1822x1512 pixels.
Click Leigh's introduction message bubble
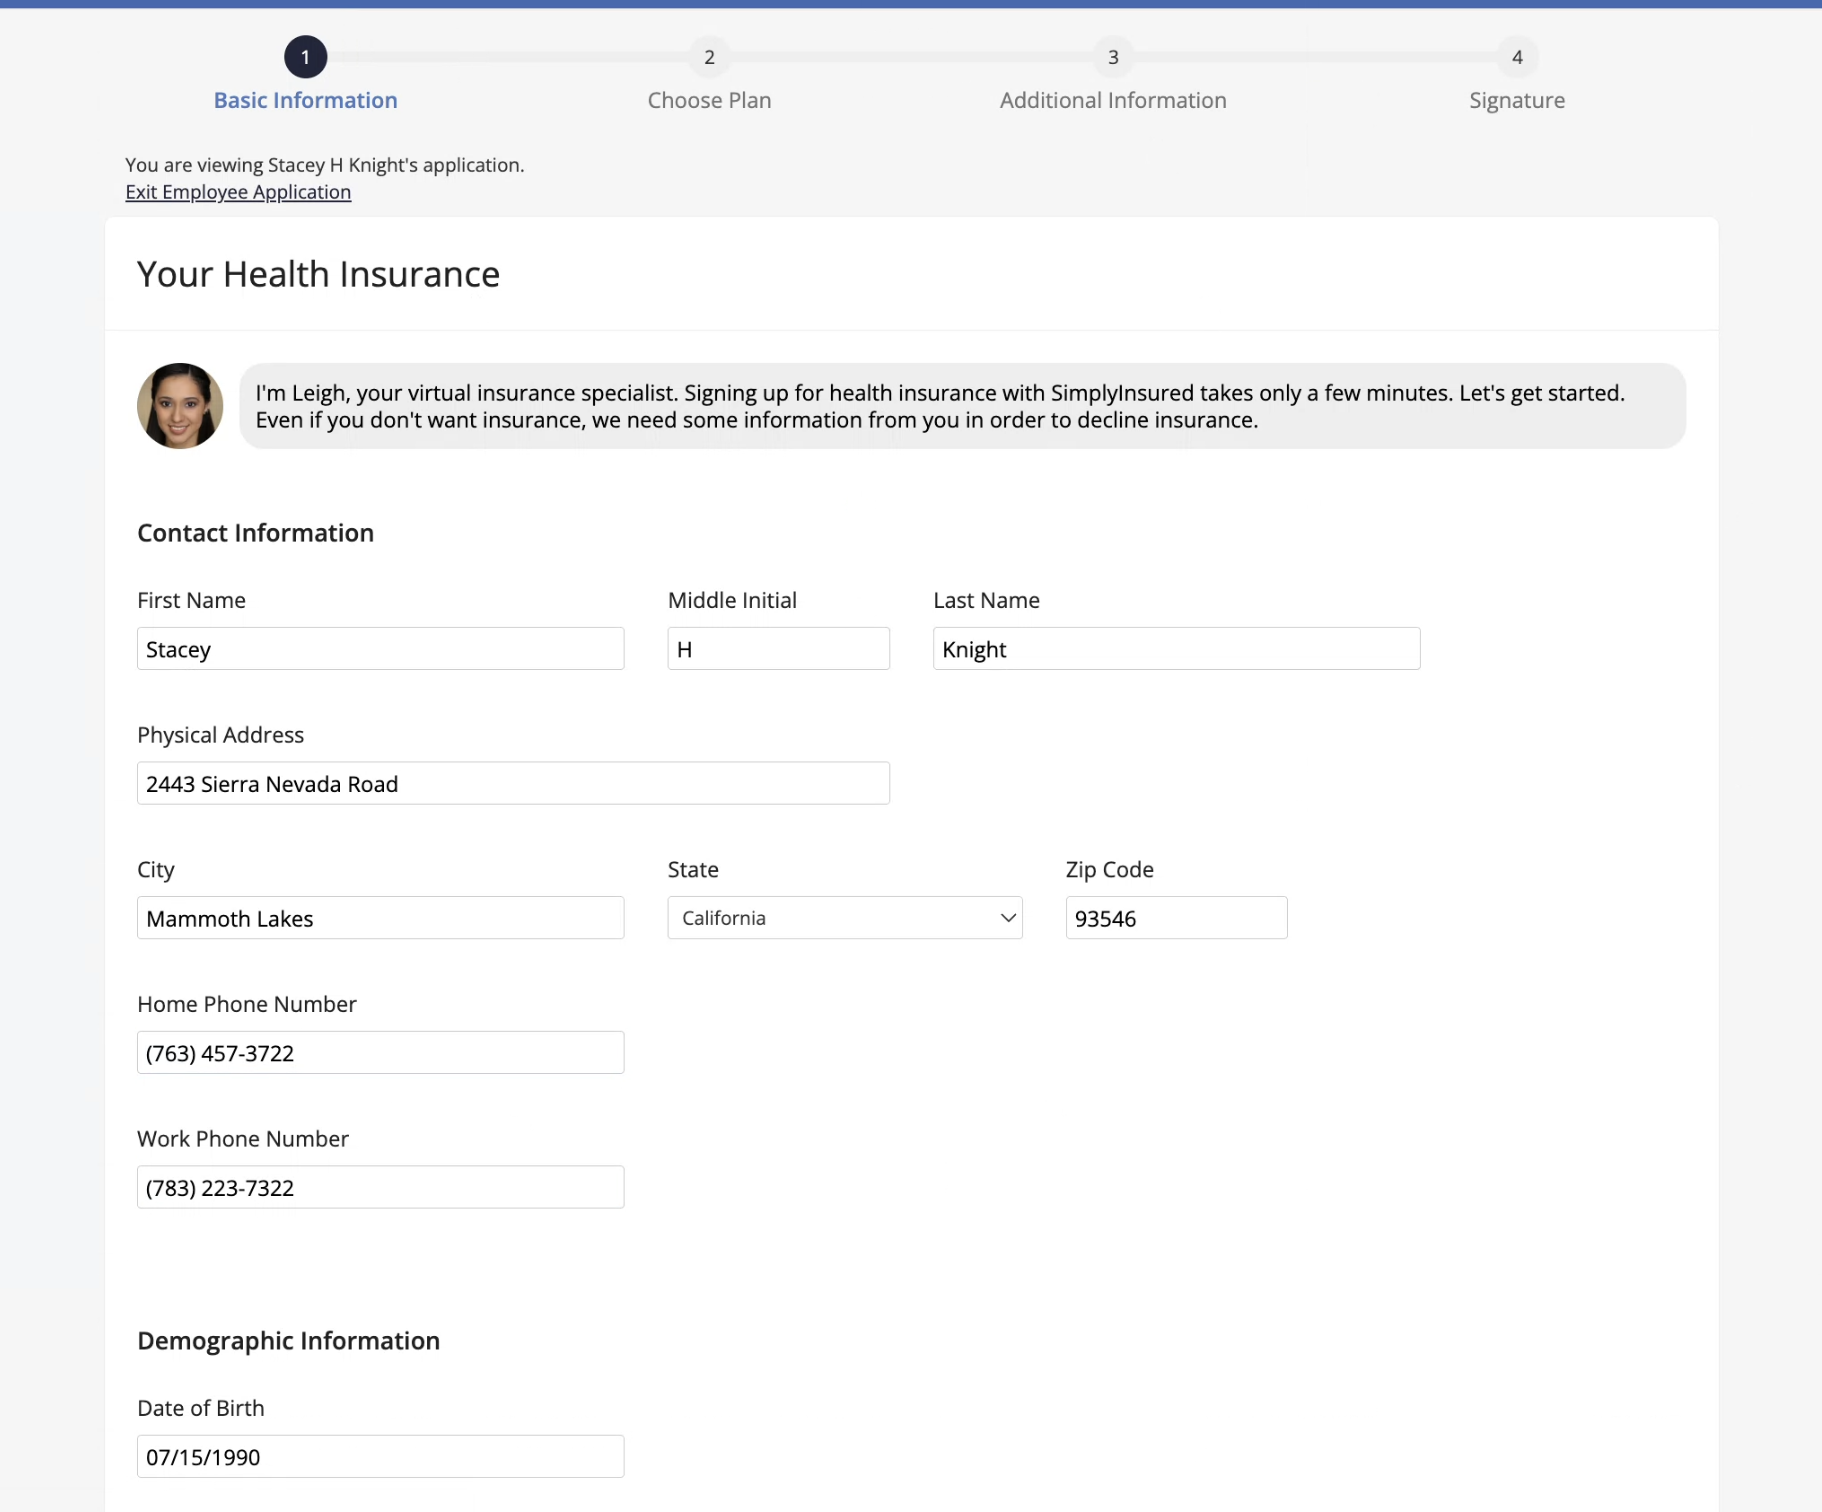963,406
